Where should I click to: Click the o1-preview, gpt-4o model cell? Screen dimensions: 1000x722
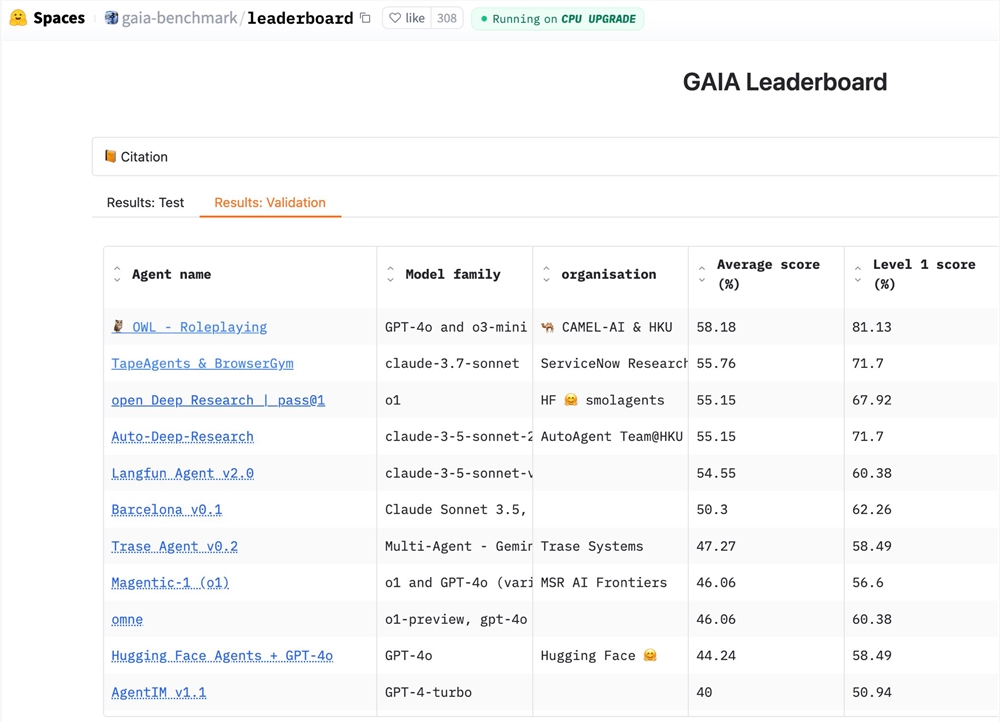(455, 619)
